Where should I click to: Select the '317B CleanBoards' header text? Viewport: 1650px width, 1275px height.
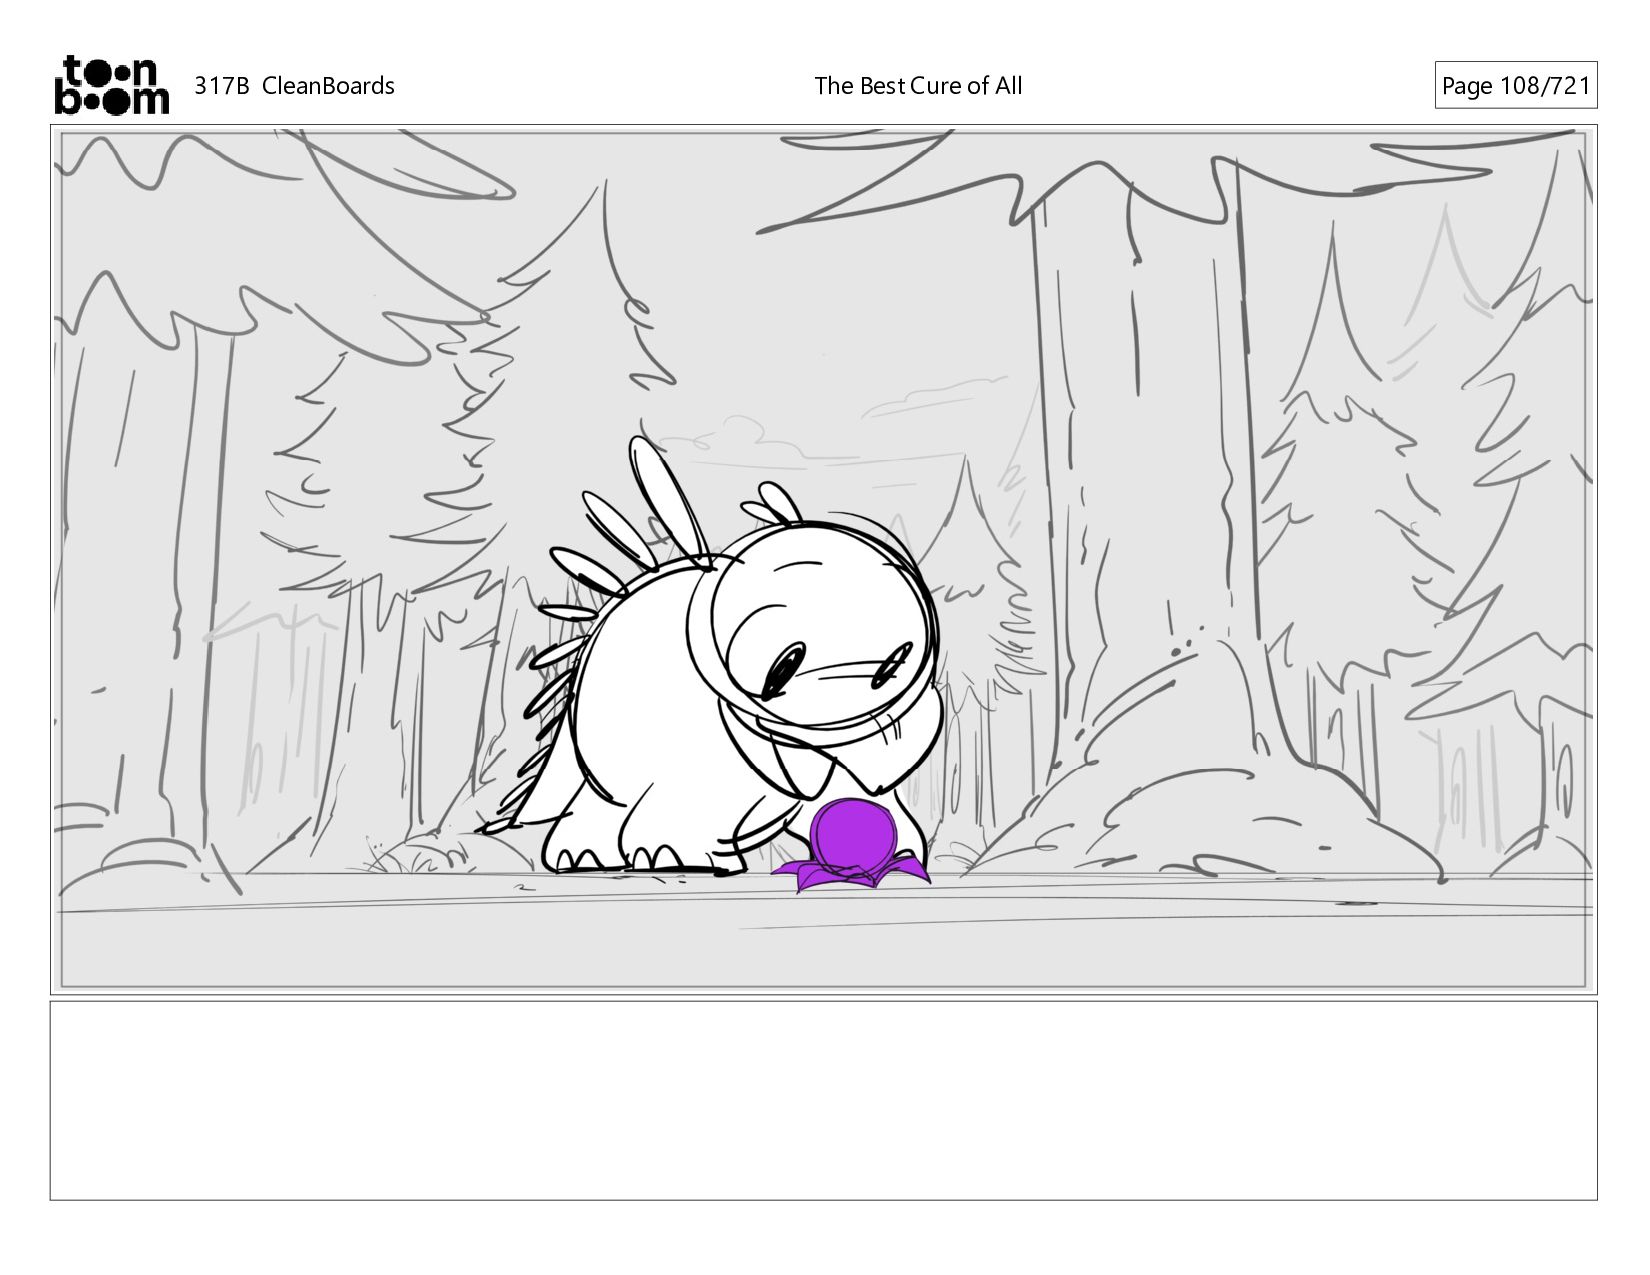[x=294, y=86]
